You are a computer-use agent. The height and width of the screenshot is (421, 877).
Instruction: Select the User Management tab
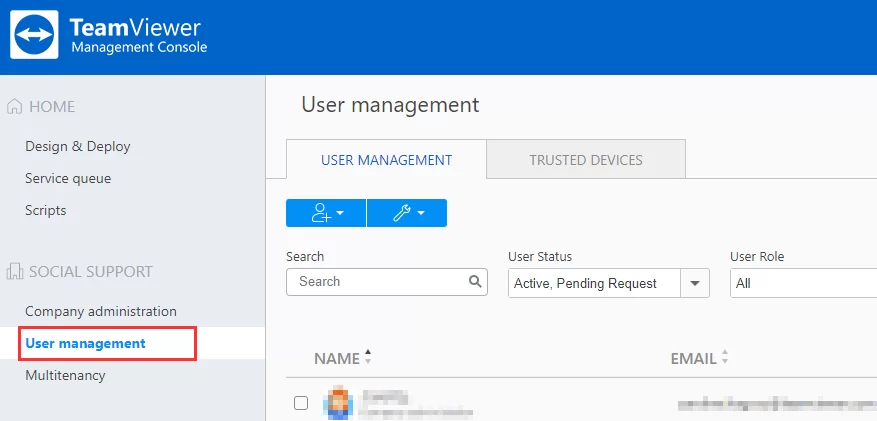pyautogui.click(x=386, y=160)
